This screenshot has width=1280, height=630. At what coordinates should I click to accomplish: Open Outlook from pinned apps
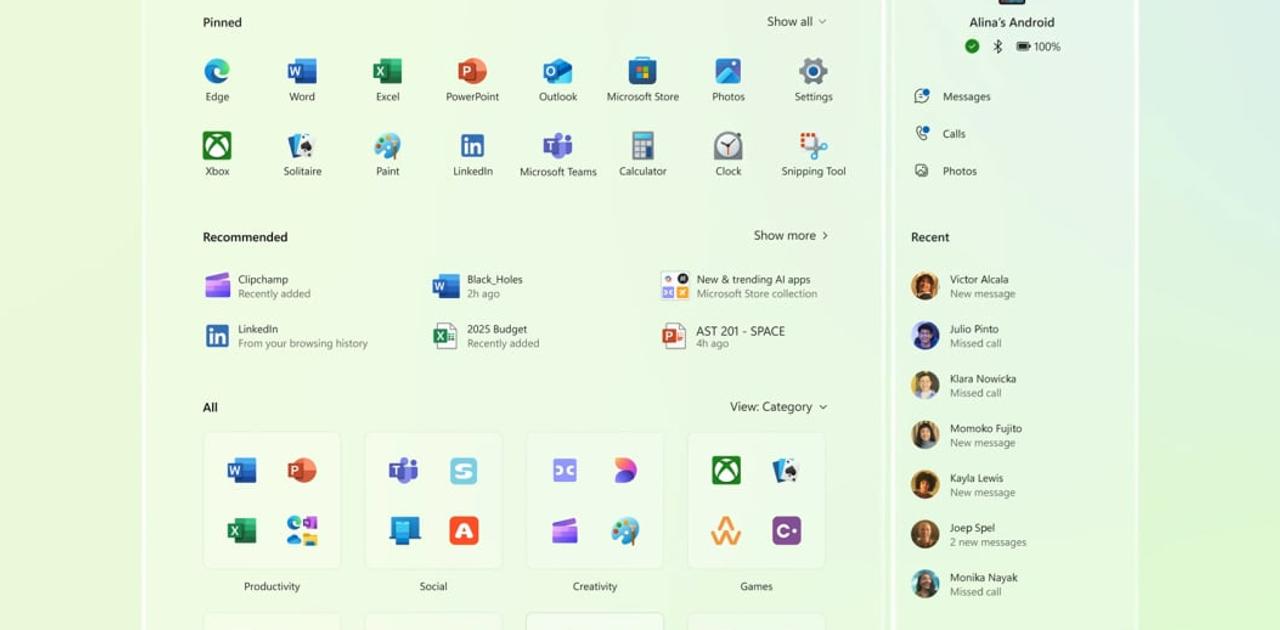tap(558, 80)
